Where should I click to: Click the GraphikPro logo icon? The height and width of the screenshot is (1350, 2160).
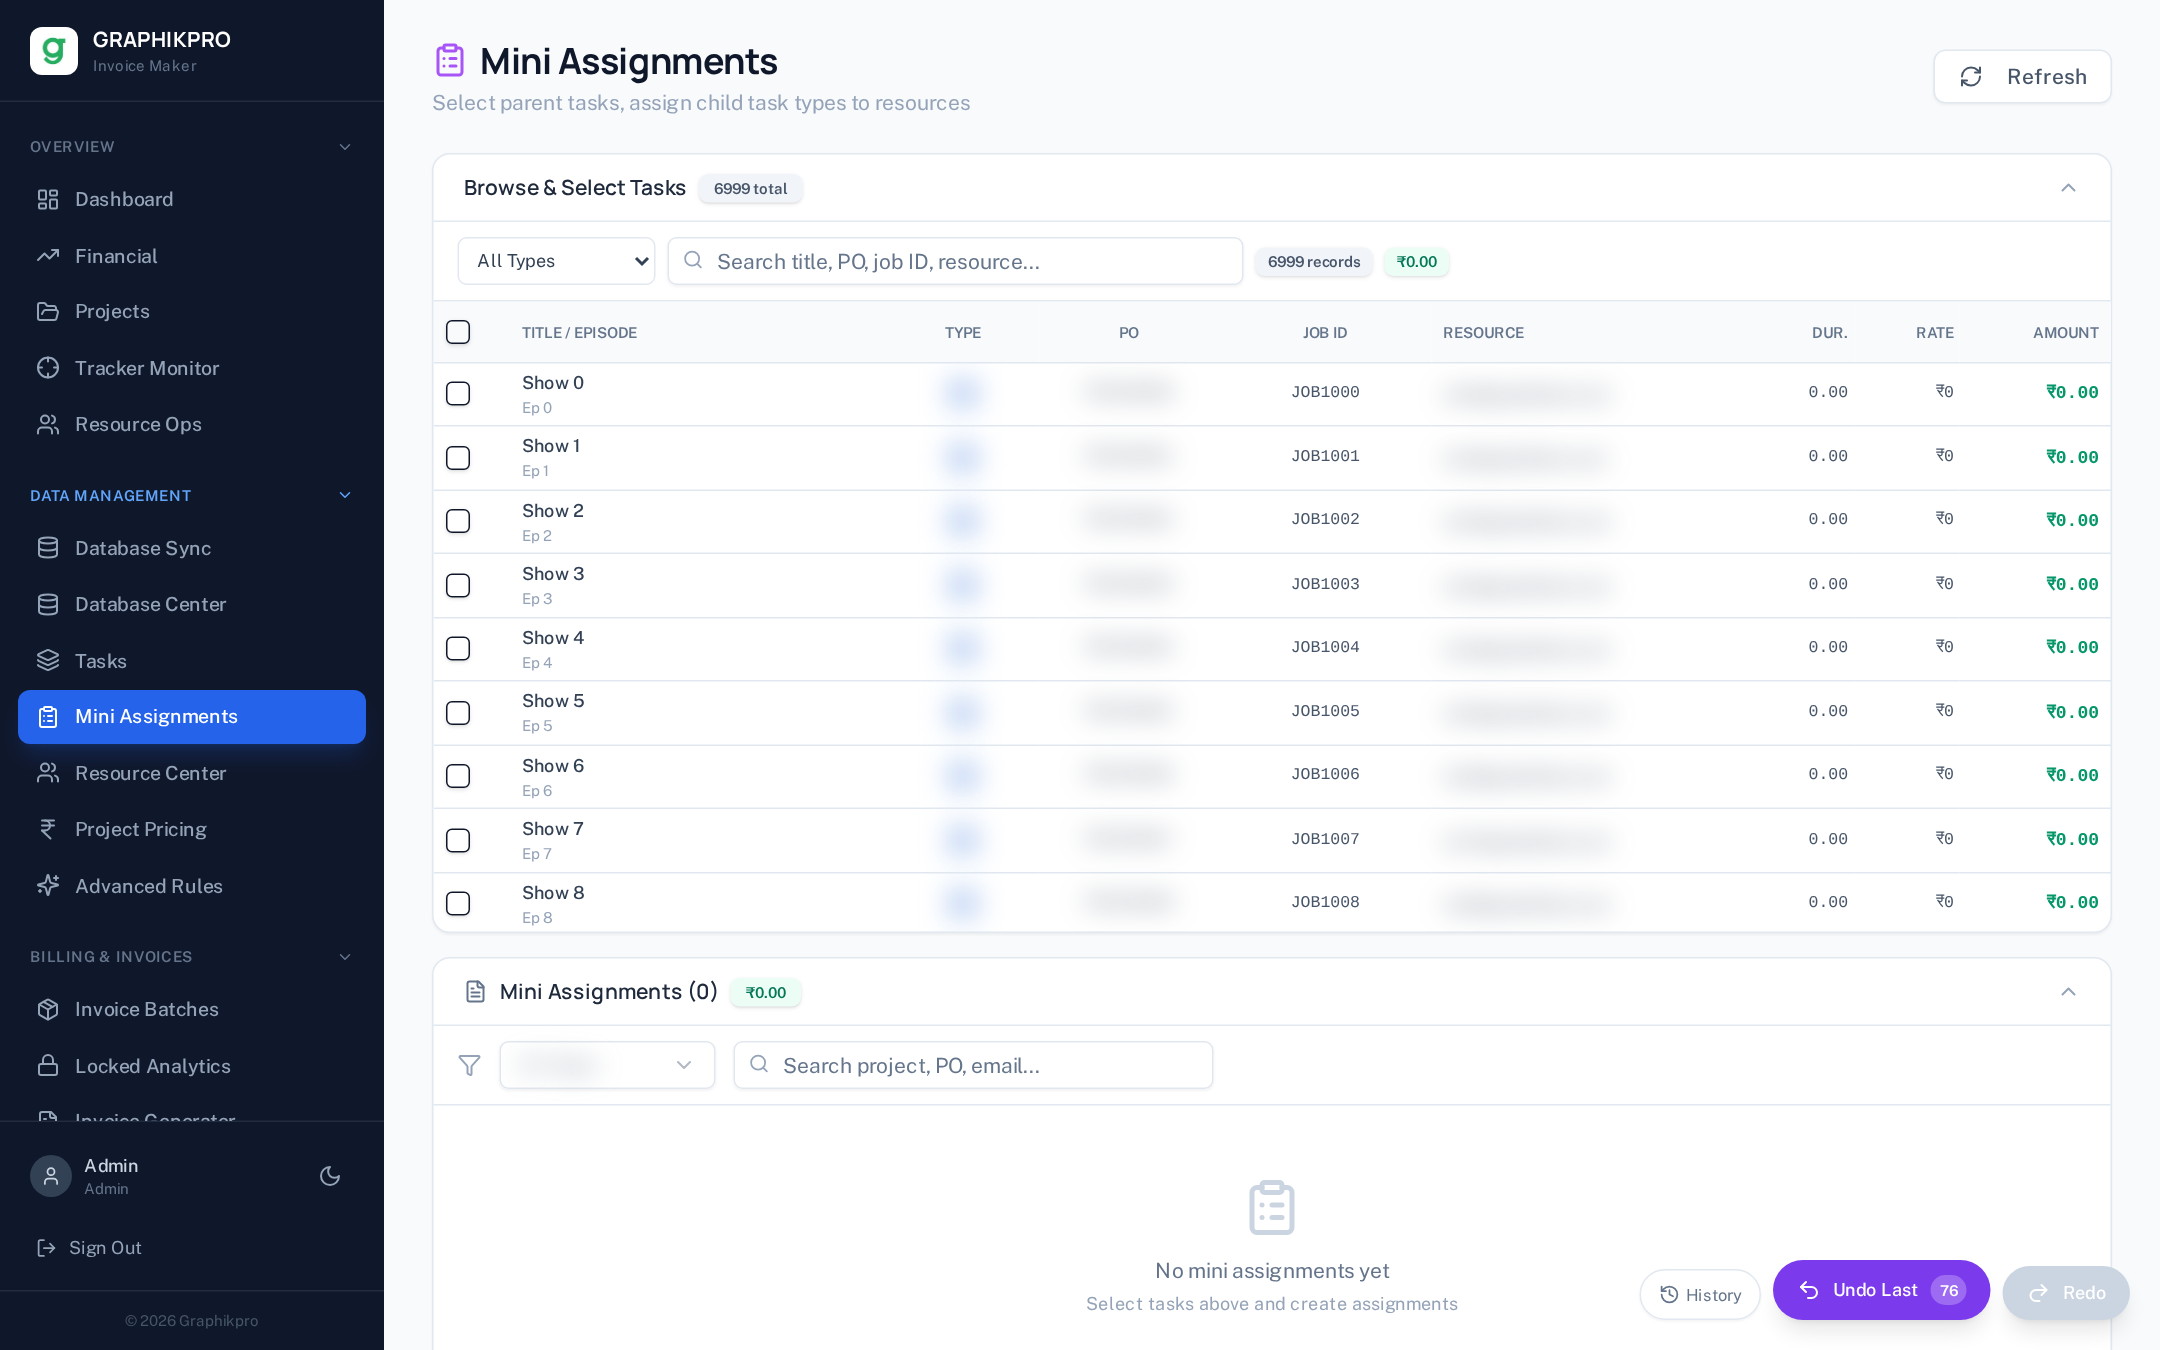[54, 51]
